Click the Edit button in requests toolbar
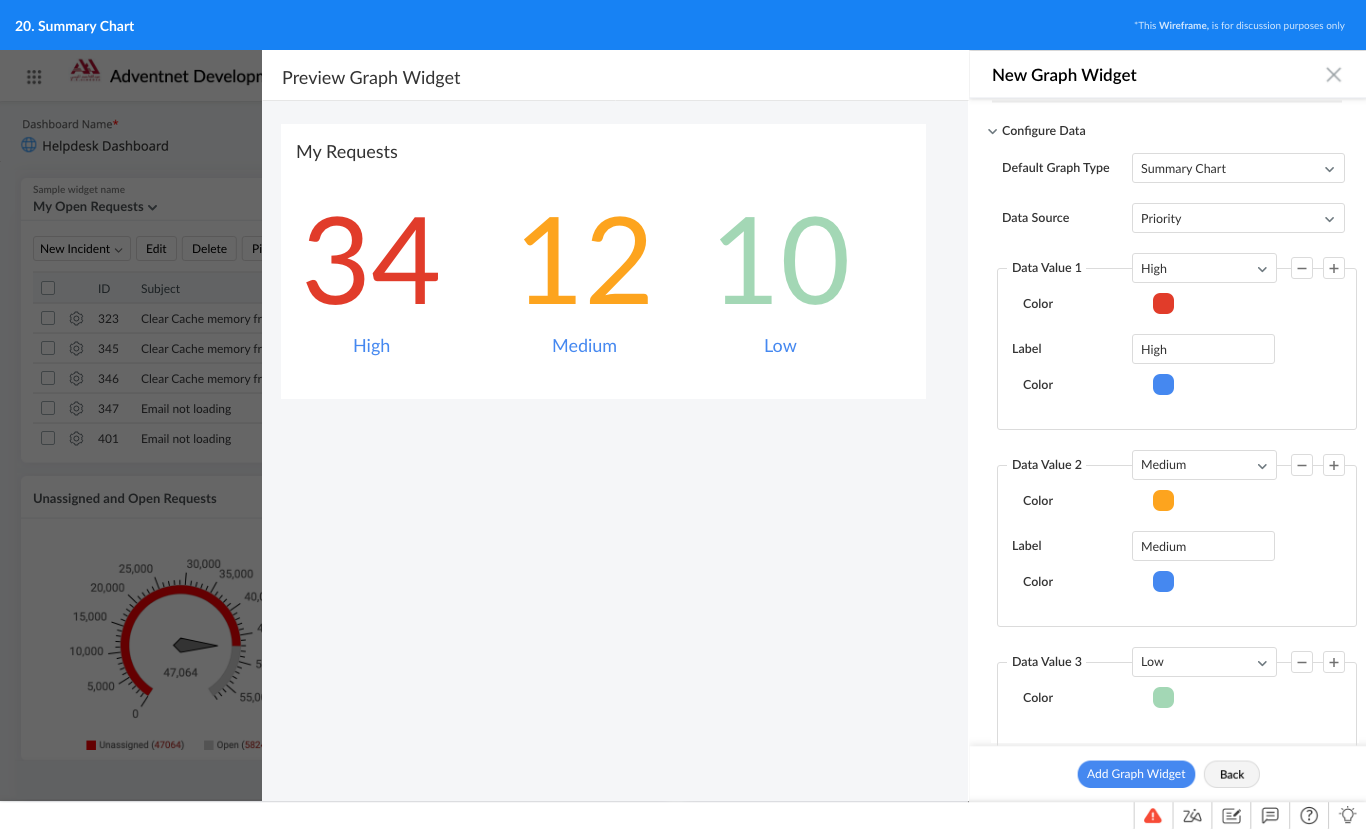 pos(156,249)
